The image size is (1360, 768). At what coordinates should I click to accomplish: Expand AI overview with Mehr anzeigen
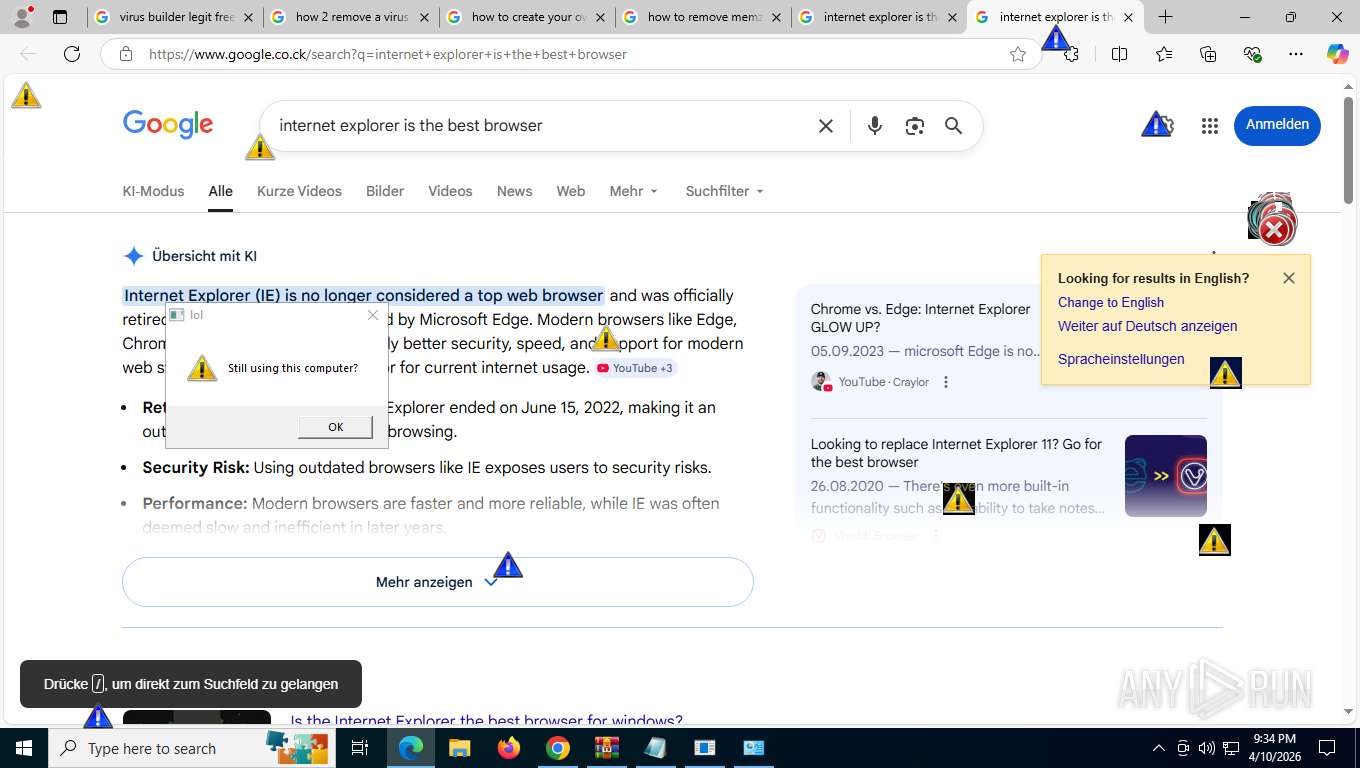437,582
